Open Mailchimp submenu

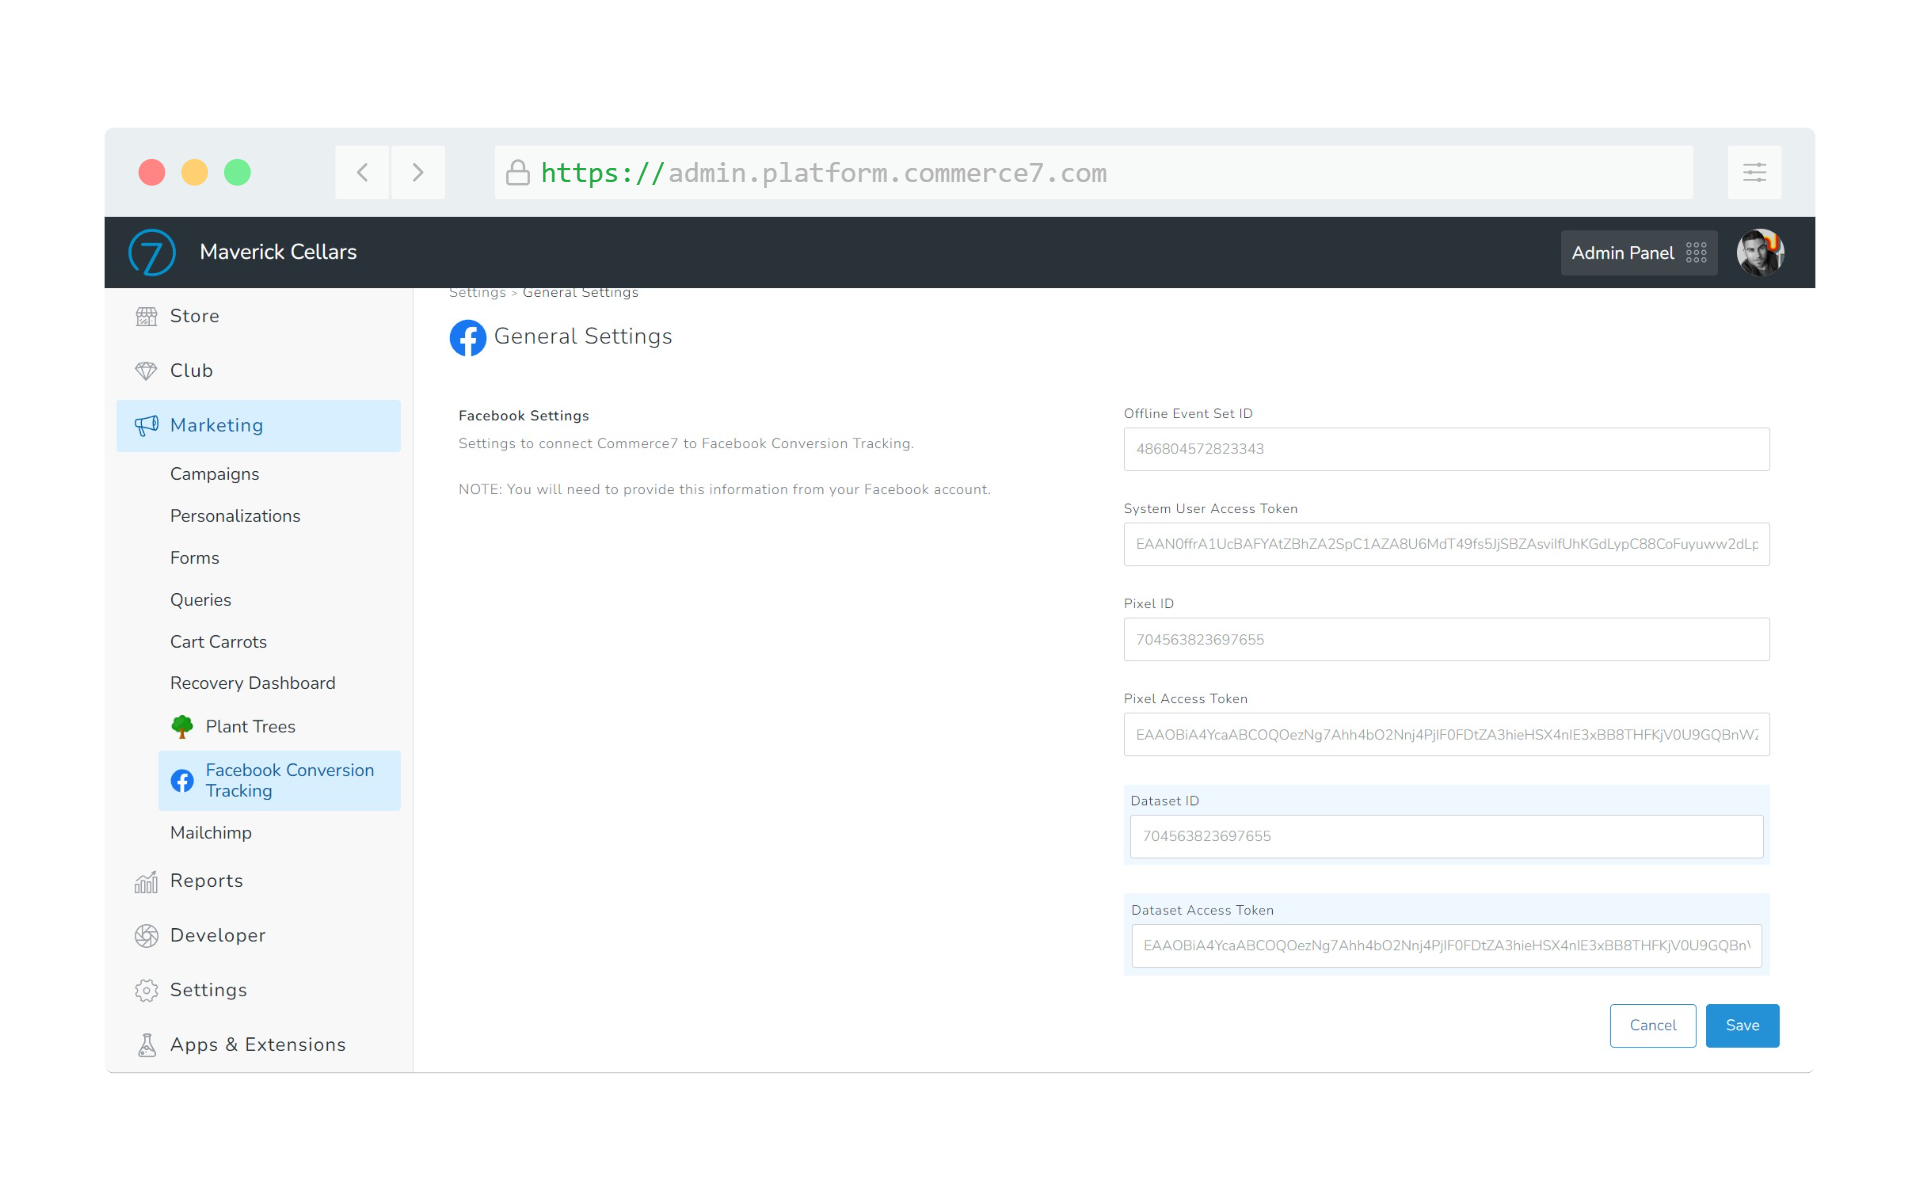click(210, 833)
